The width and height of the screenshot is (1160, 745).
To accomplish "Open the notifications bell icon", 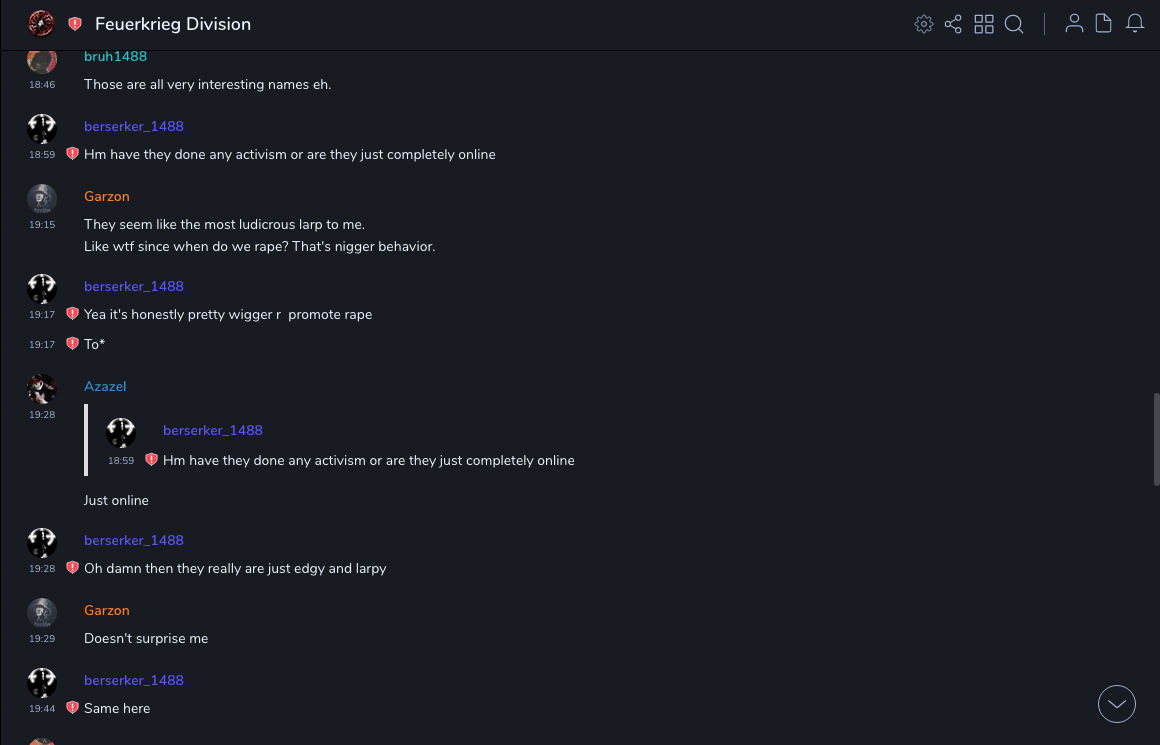I will click(1135, 24).
